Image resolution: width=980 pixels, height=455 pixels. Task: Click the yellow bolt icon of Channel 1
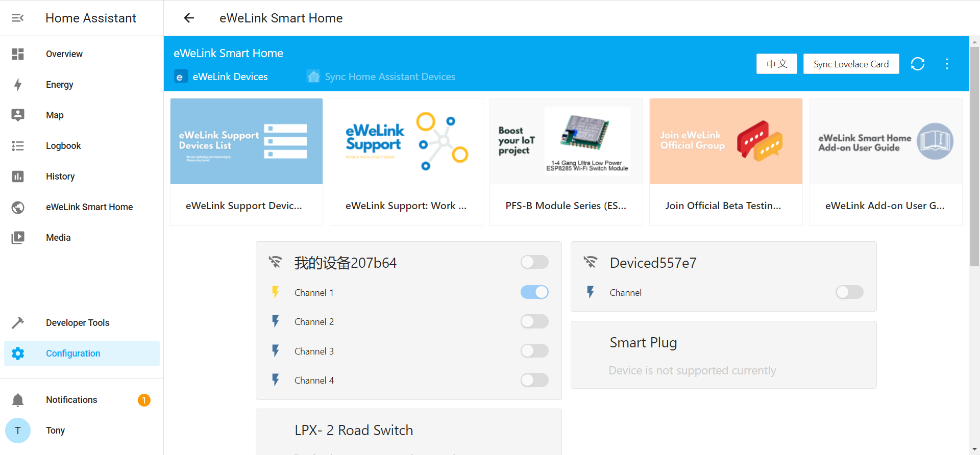[x=275, y=292]
